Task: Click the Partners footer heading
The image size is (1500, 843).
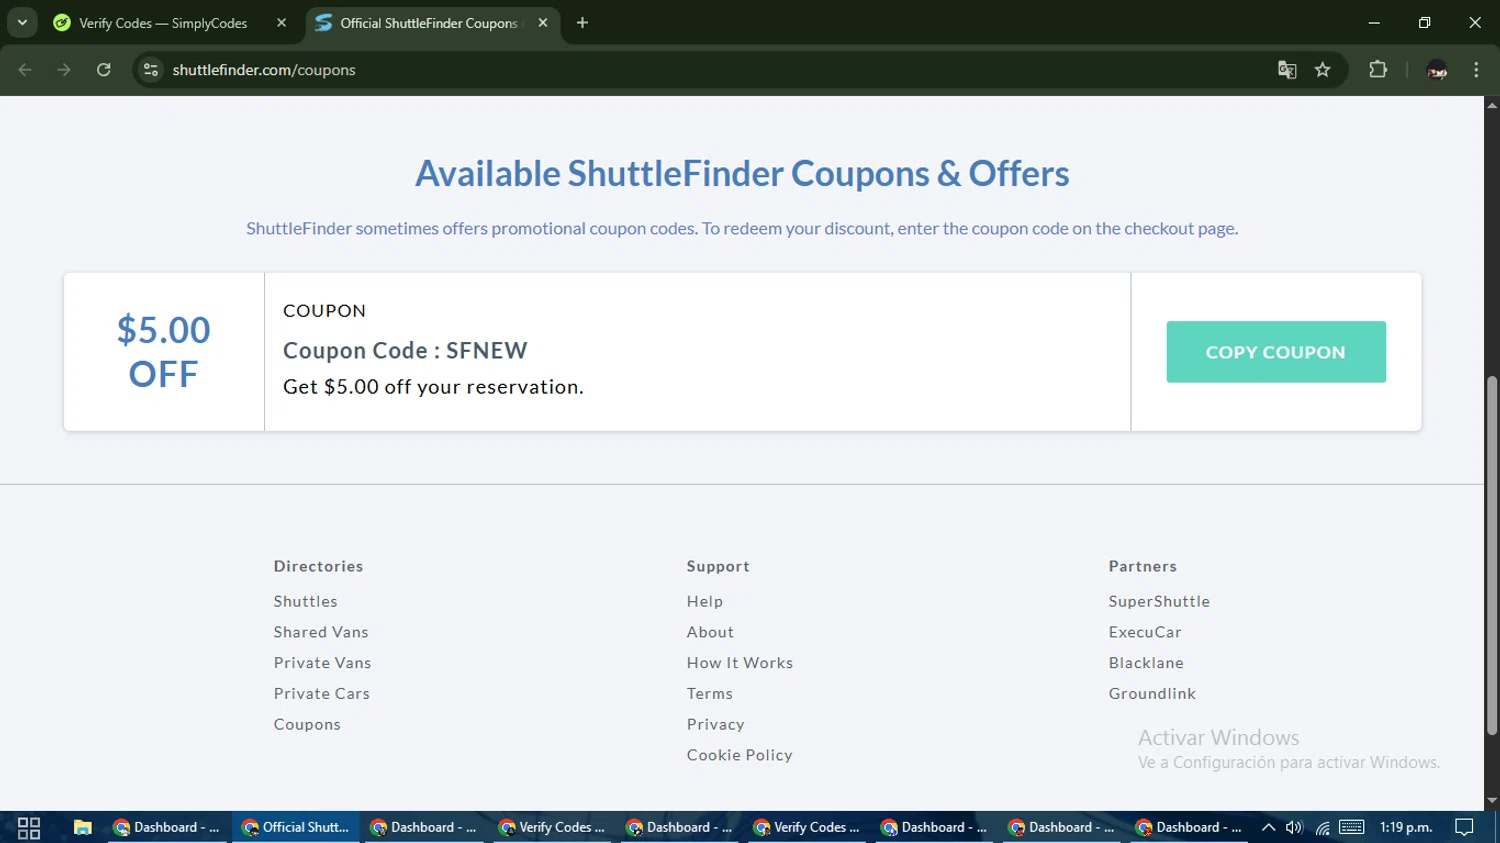Action: (x=1143, y=566)
